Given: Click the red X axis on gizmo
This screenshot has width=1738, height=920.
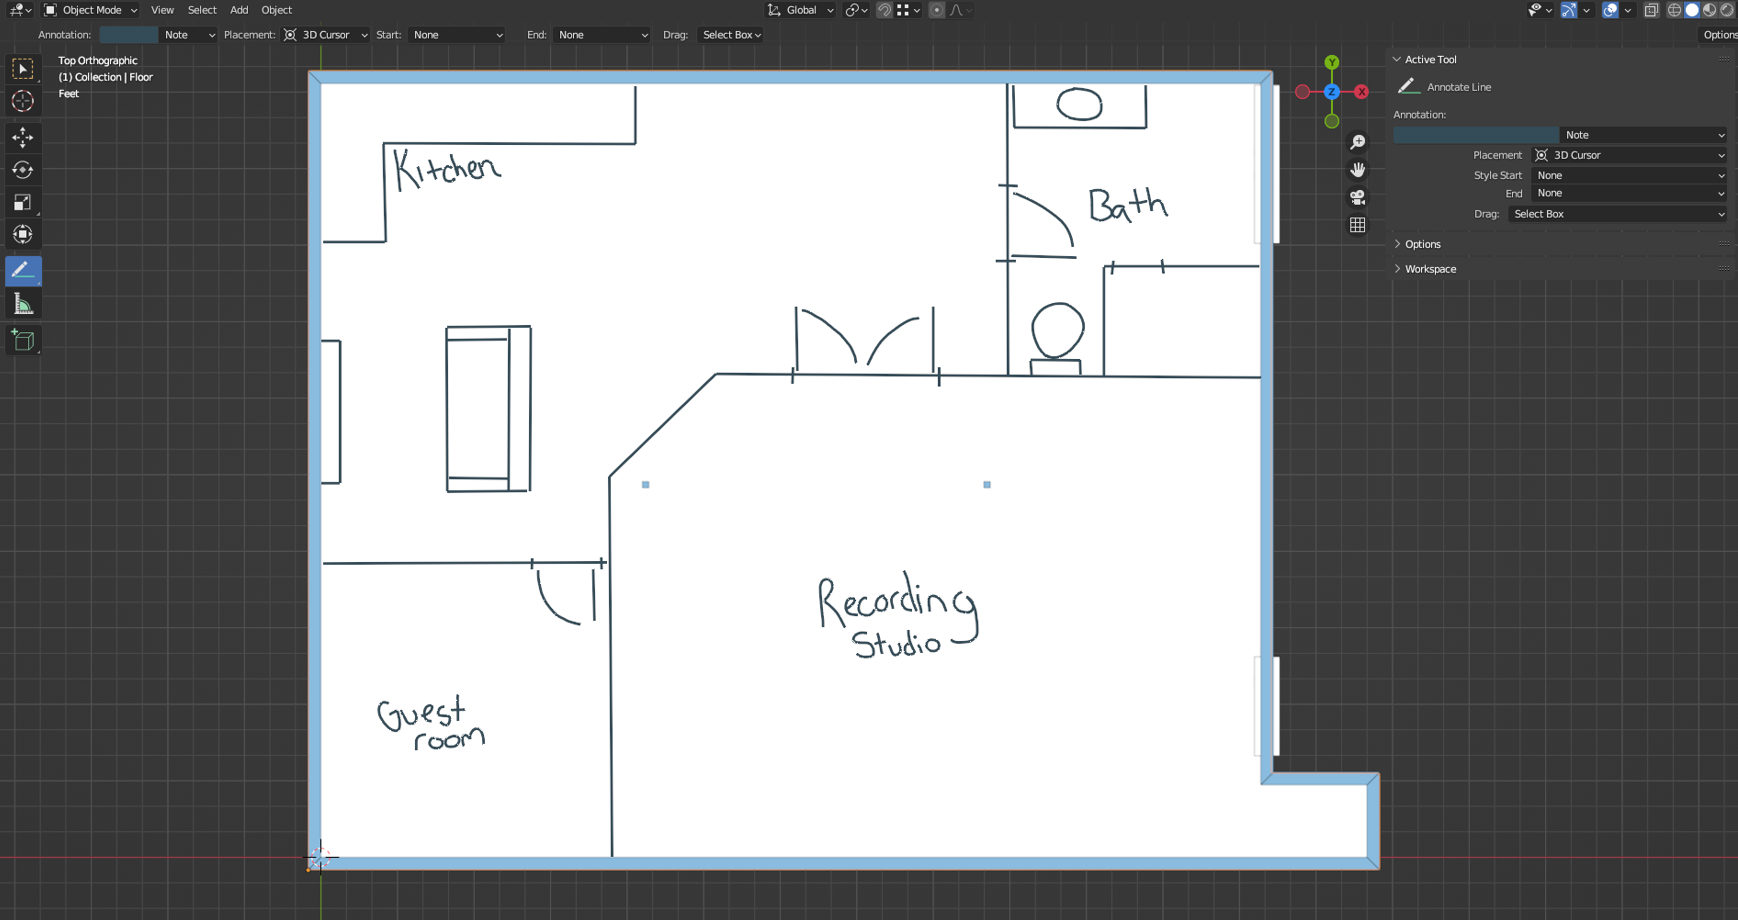Looking at the screenshot, I should [1361, 92].
